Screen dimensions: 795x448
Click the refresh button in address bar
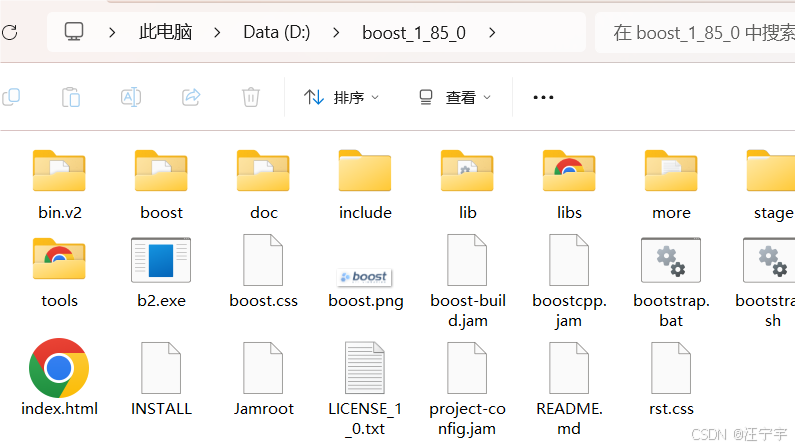(10, 32)
